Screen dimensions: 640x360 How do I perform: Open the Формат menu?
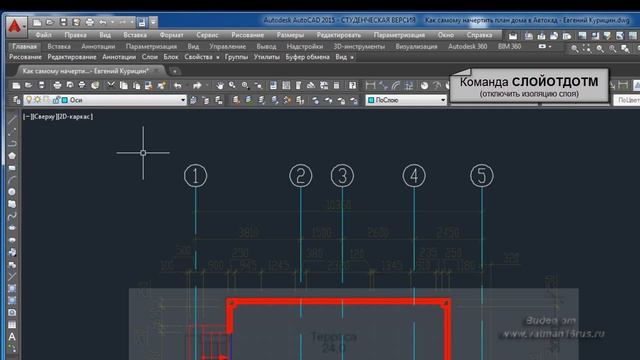(171, 35)
